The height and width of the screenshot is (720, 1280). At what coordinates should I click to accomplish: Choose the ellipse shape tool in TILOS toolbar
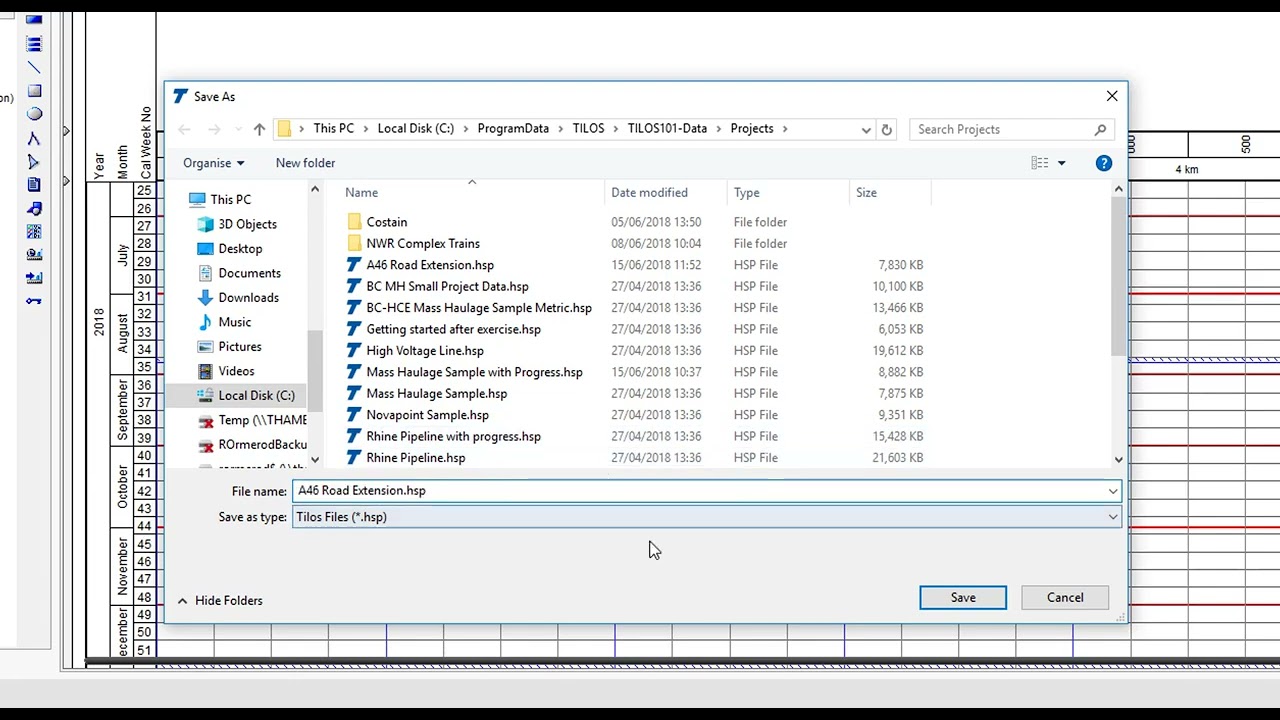pos(34,114)
